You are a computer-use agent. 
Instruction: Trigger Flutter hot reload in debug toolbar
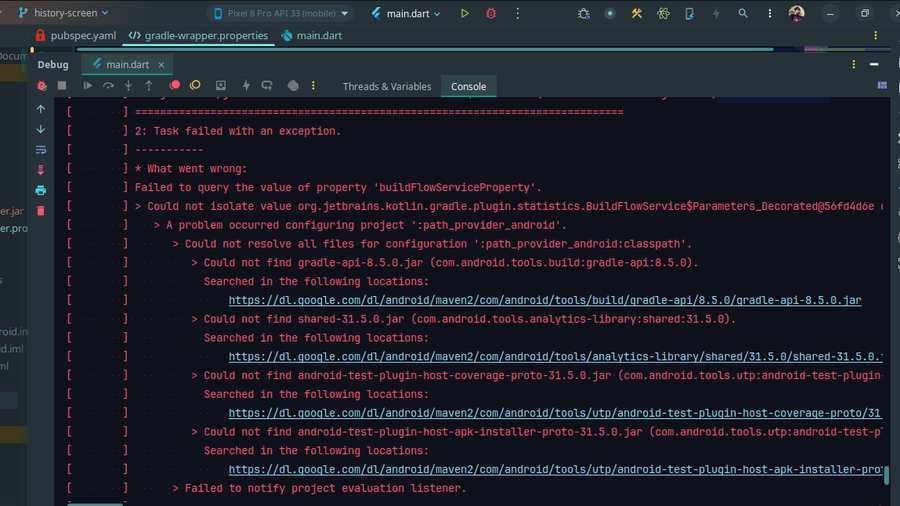[x=246, y=85]
